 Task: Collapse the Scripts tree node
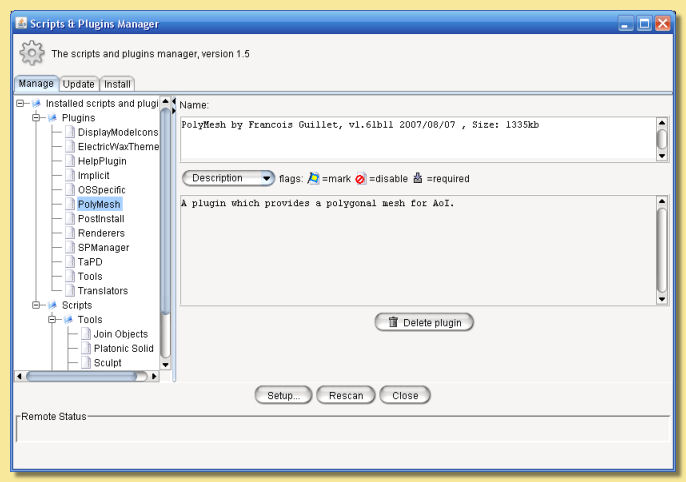pyautogui.click(x=37, y=305)
